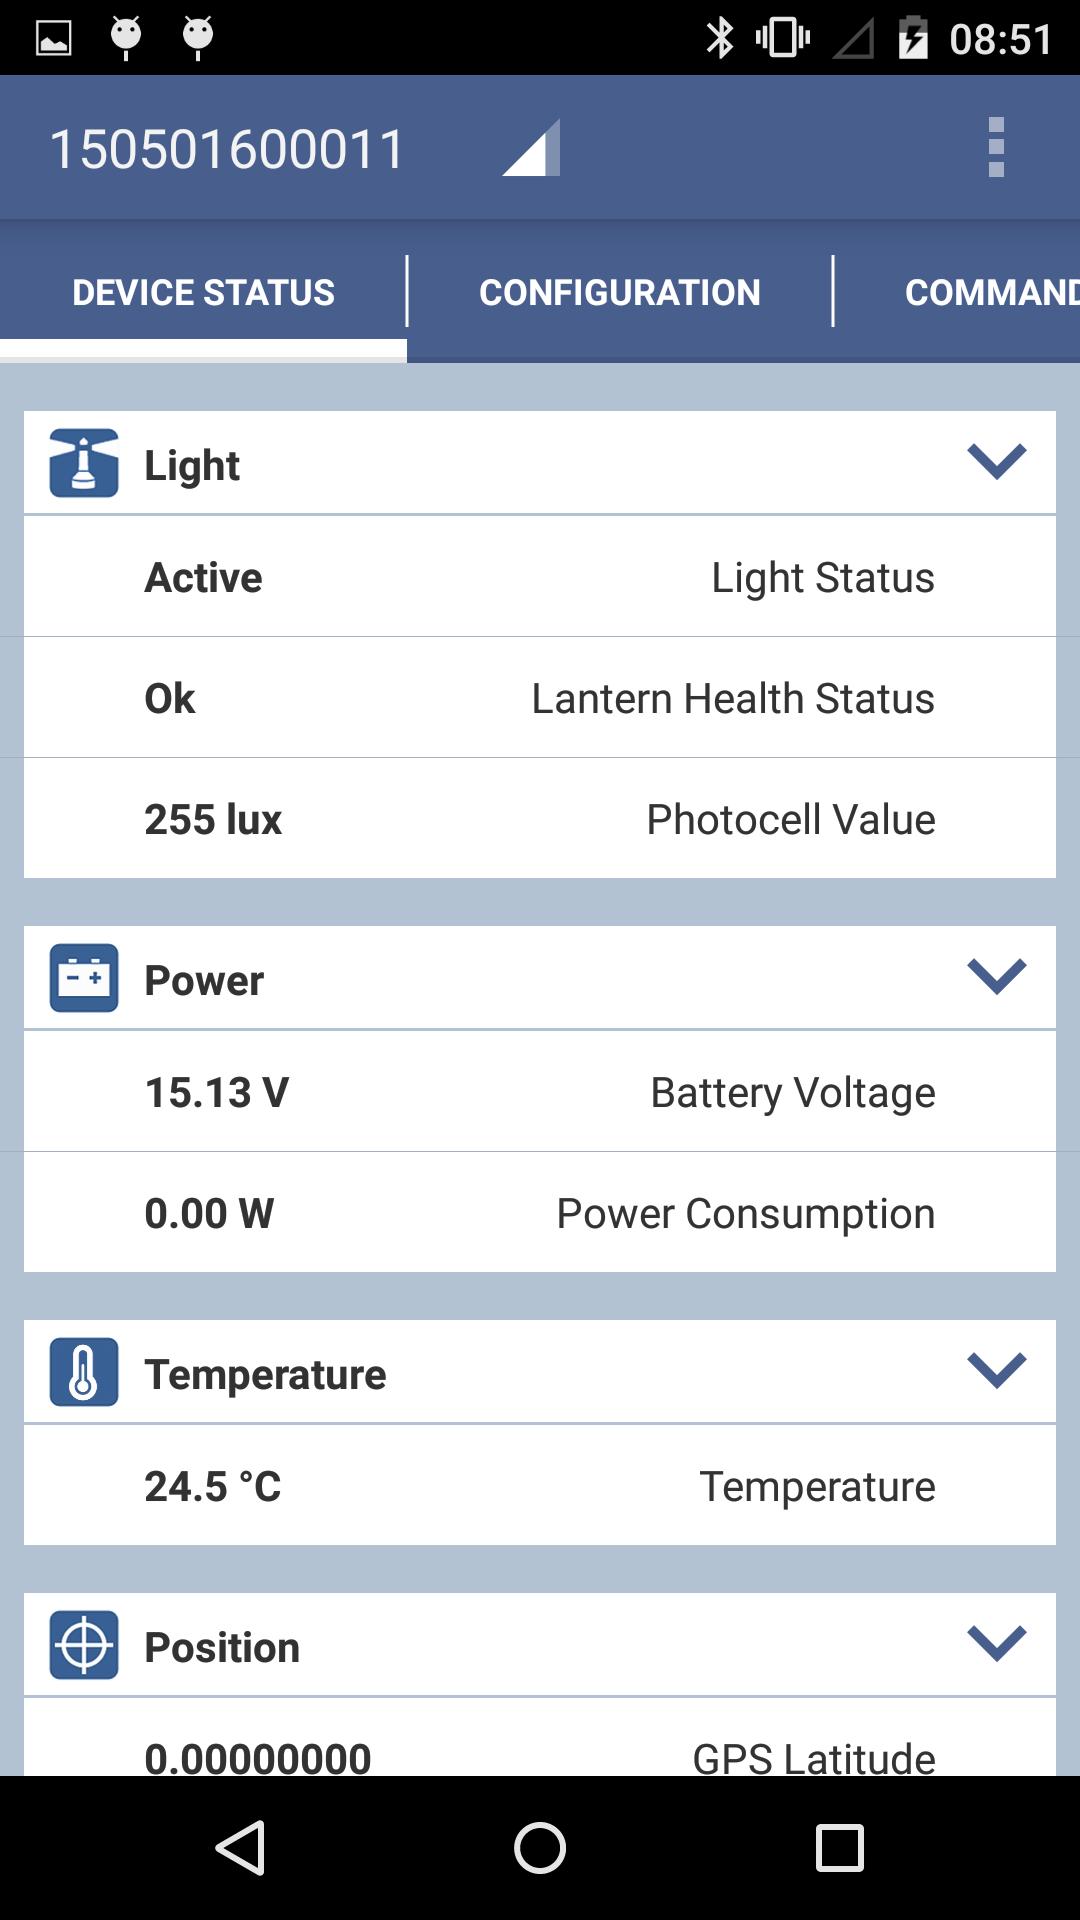
Task: Switch to the Command tab
Action: pos(990,292)
